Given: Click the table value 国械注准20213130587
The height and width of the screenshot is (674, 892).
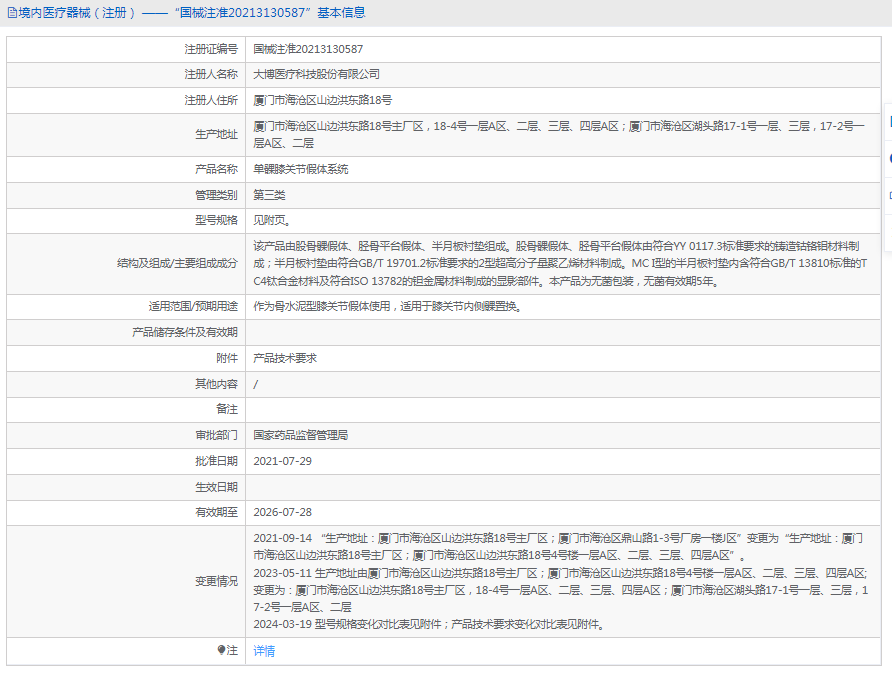Looking at the screenshot, I should (308, 49).
